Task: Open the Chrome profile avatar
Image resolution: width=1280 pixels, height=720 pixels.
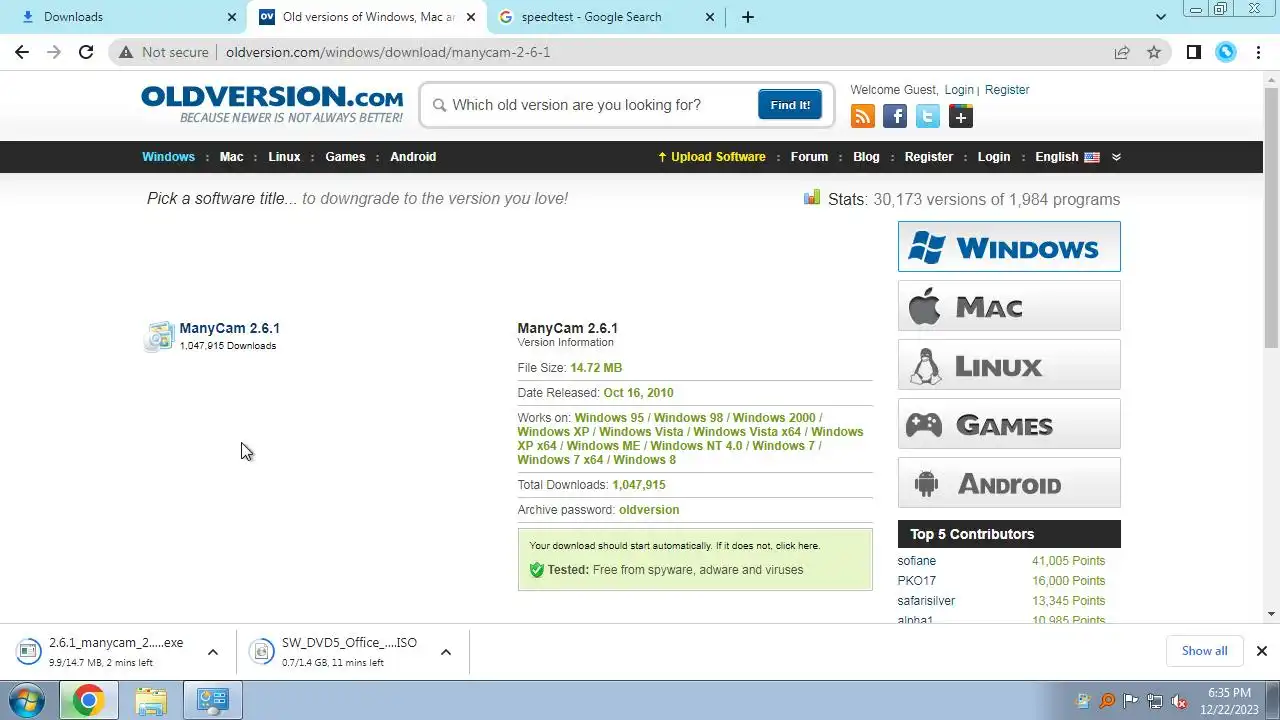Action: (x=1226, y=52)
